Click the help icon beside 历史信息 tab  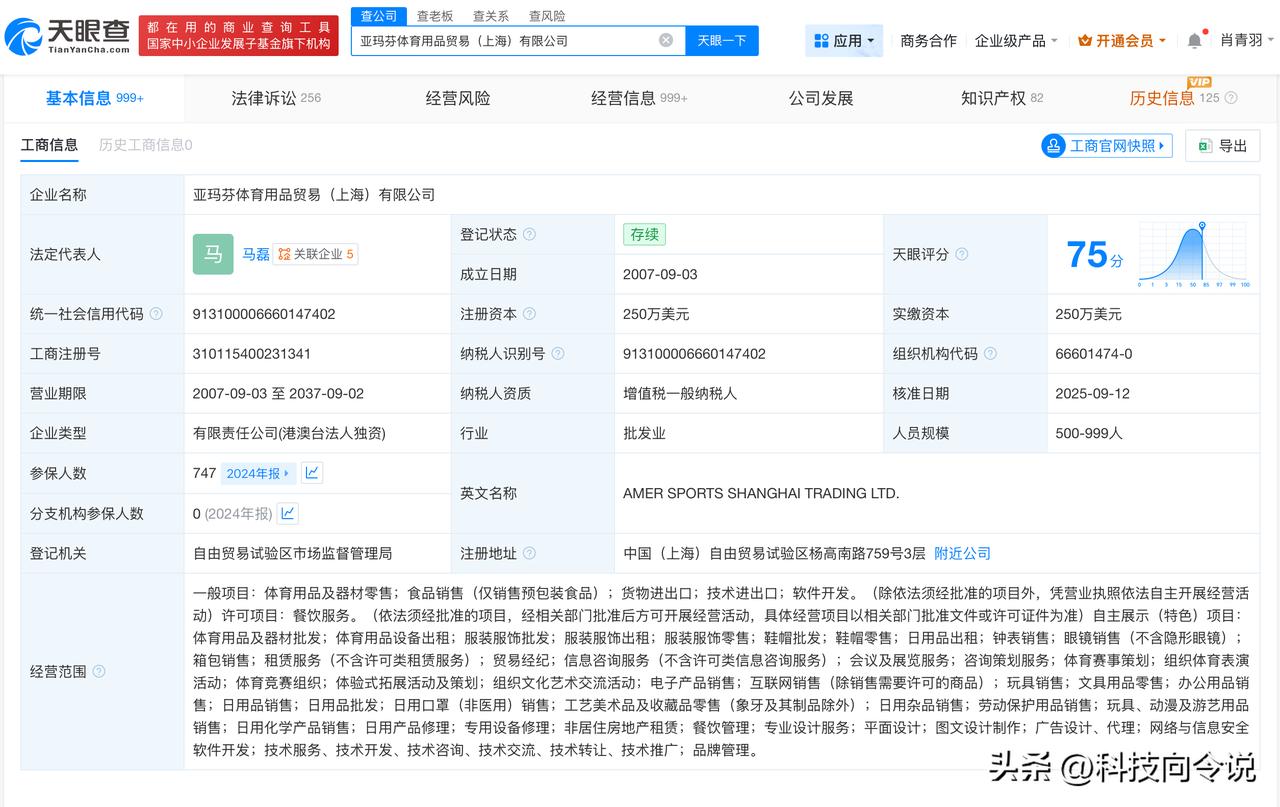coord(1231,98)
